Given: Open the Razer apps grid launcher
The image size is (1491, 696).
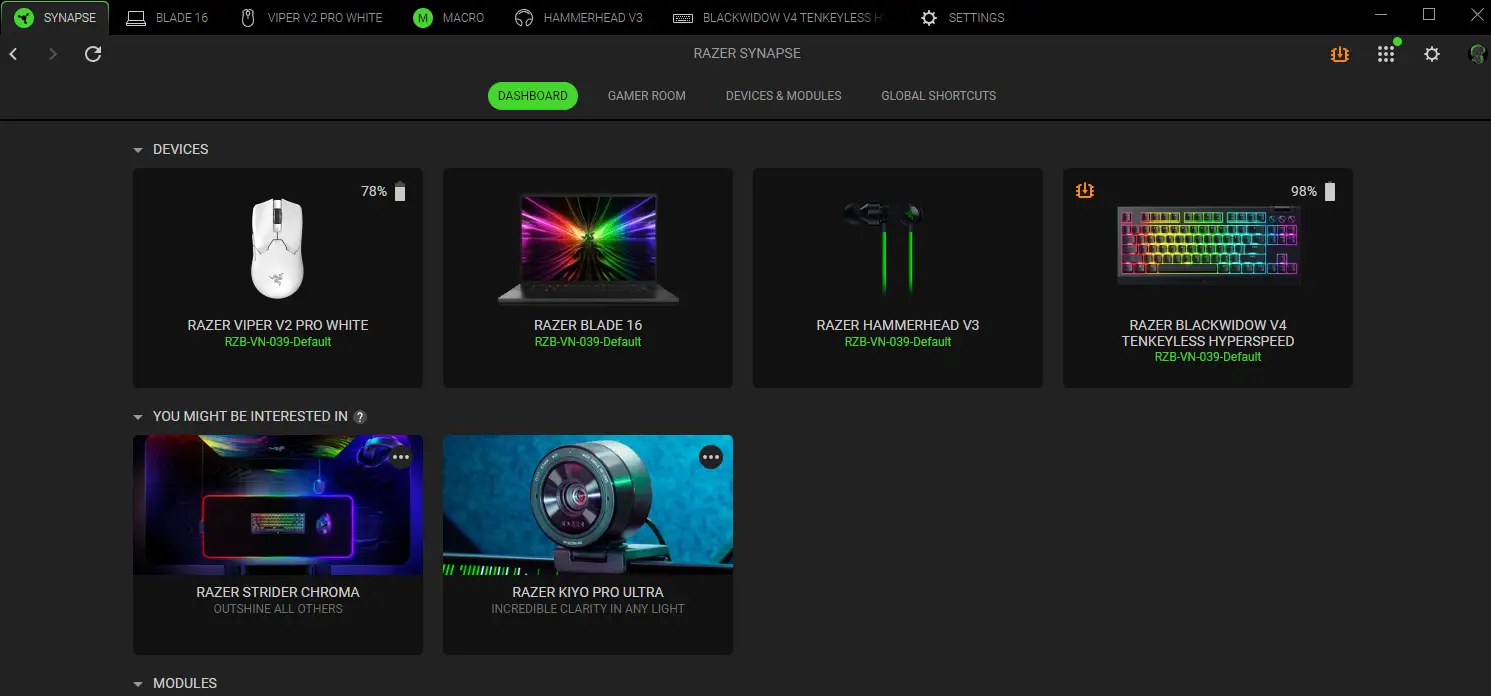Looking at the screenshot, I should click(x=1386, y=53).
